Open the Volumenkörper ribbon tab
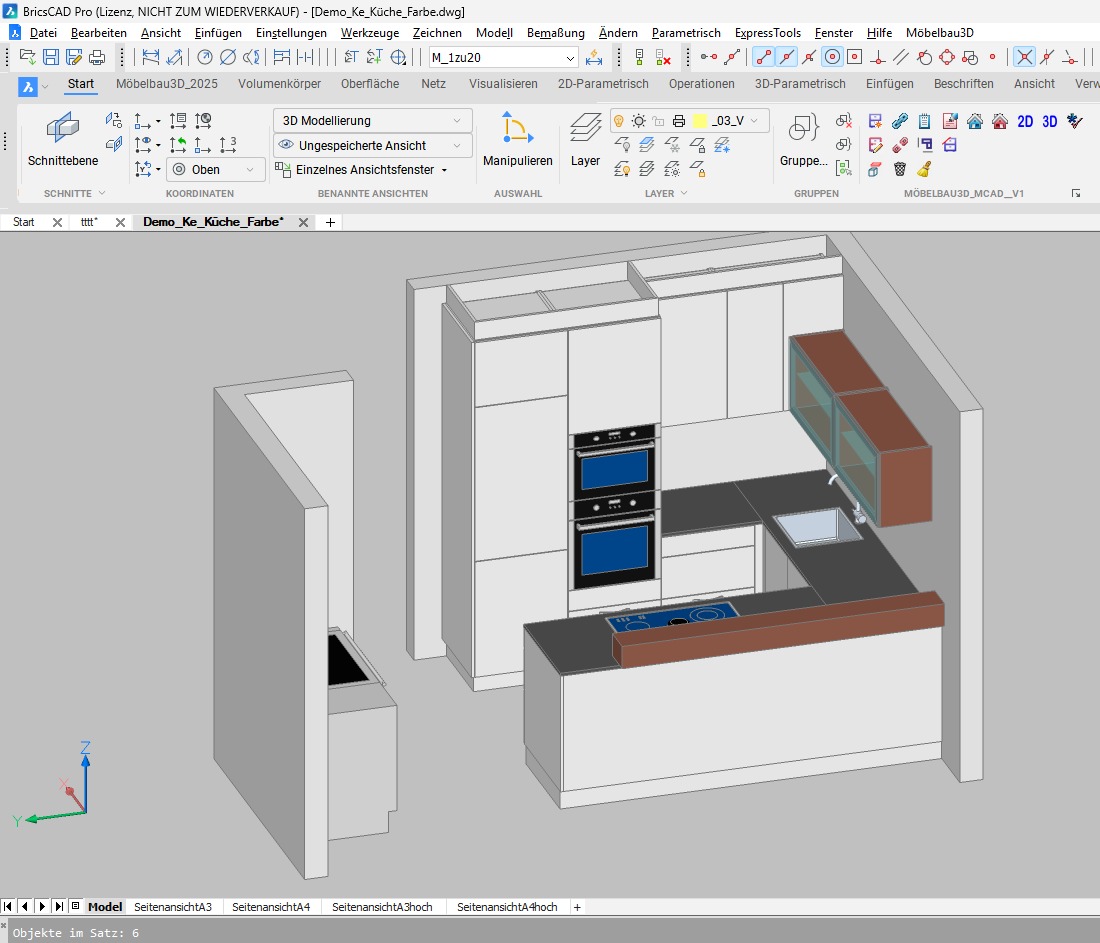This screenshot has height=943, width=1100. coord(279,84)
